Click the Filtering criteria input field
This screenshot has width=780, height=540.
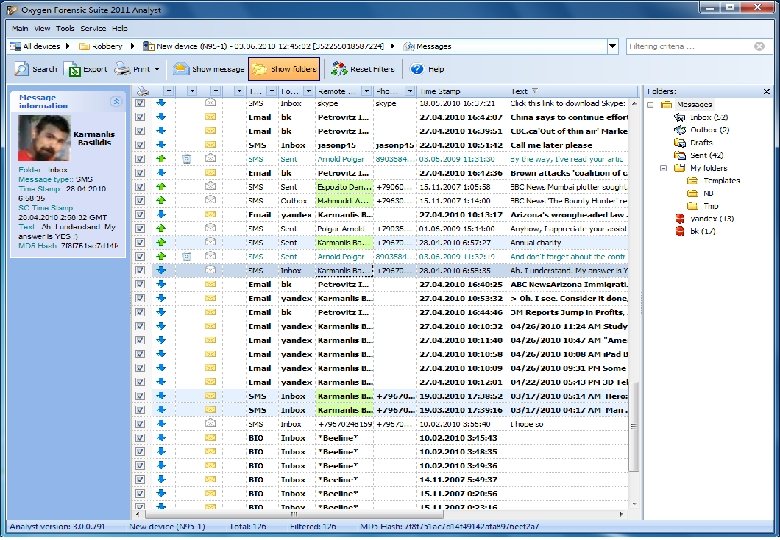coord(689,46)
